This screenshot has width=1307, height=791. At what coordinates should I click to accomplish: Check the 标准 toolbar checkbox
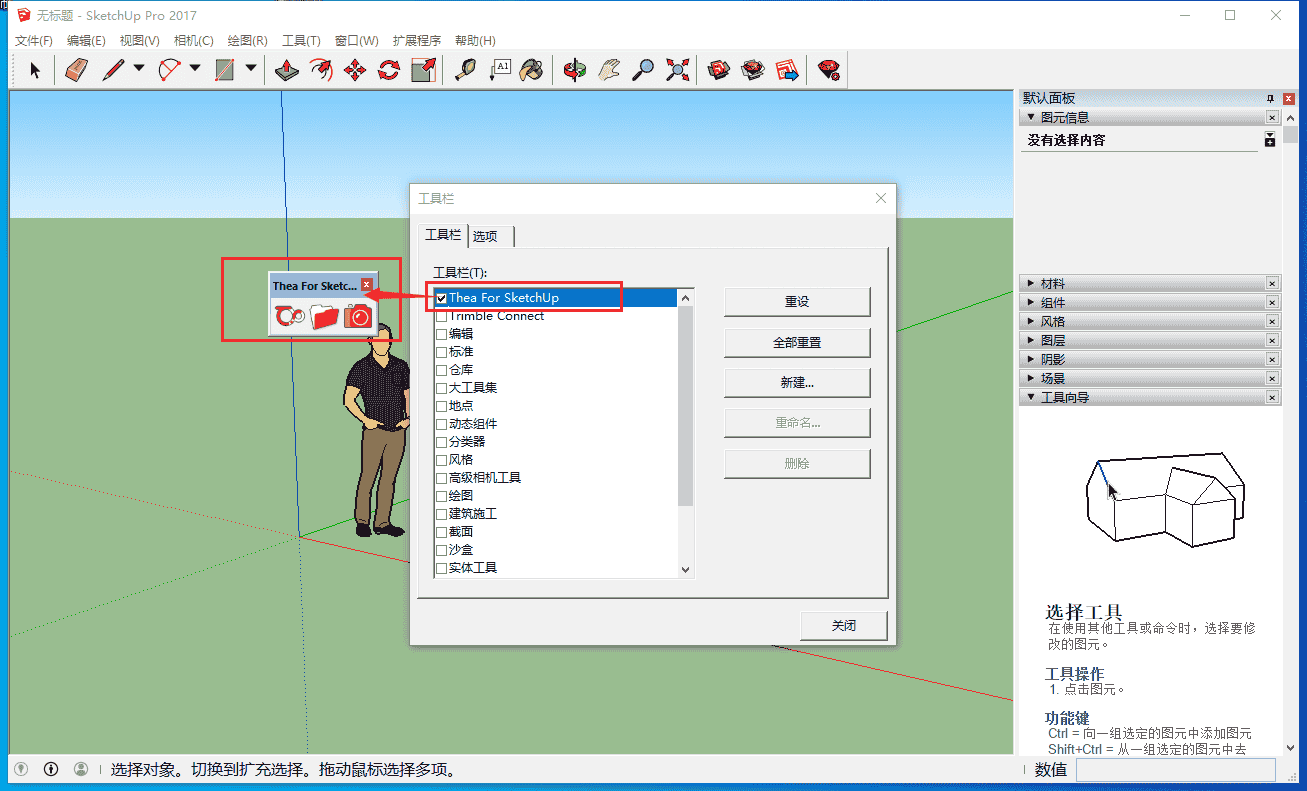[x=441, y=352]
